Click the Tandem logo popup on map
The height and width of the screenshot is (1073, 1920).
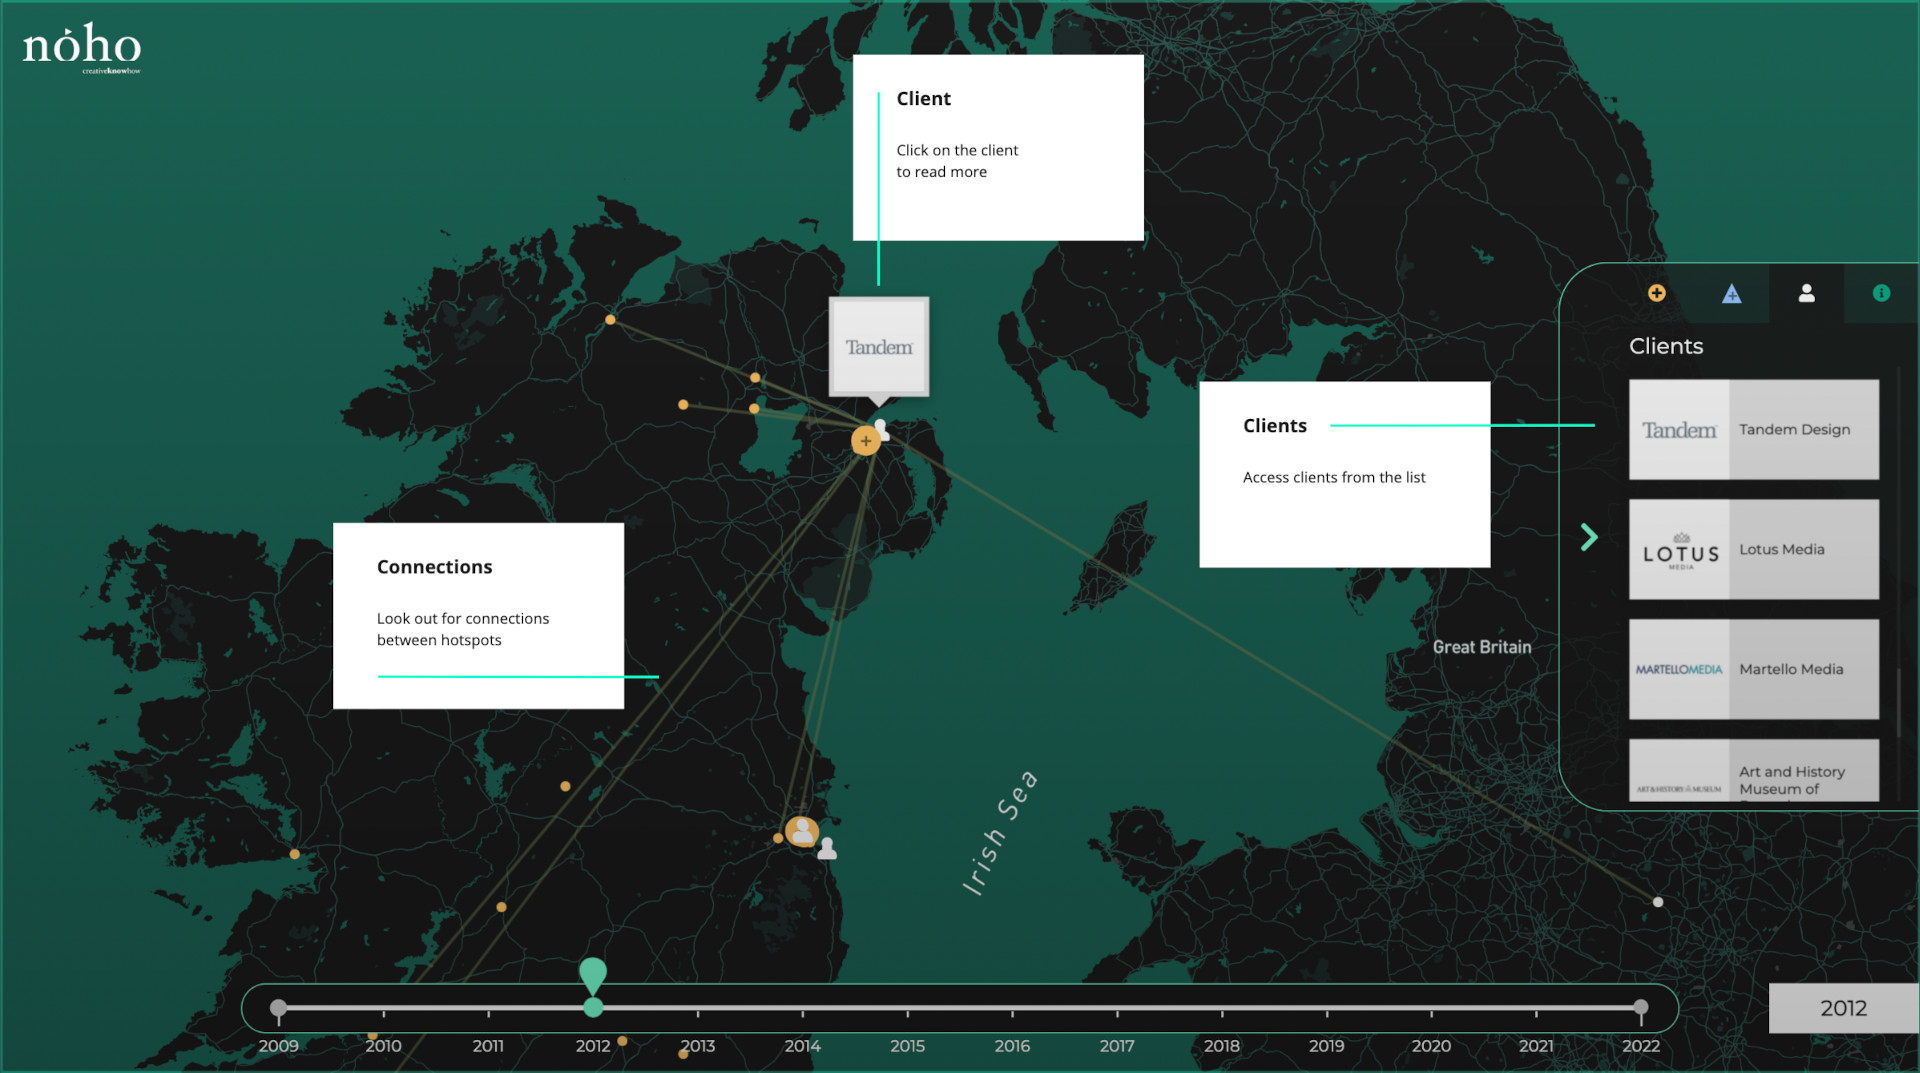click(x=879, y=347)
